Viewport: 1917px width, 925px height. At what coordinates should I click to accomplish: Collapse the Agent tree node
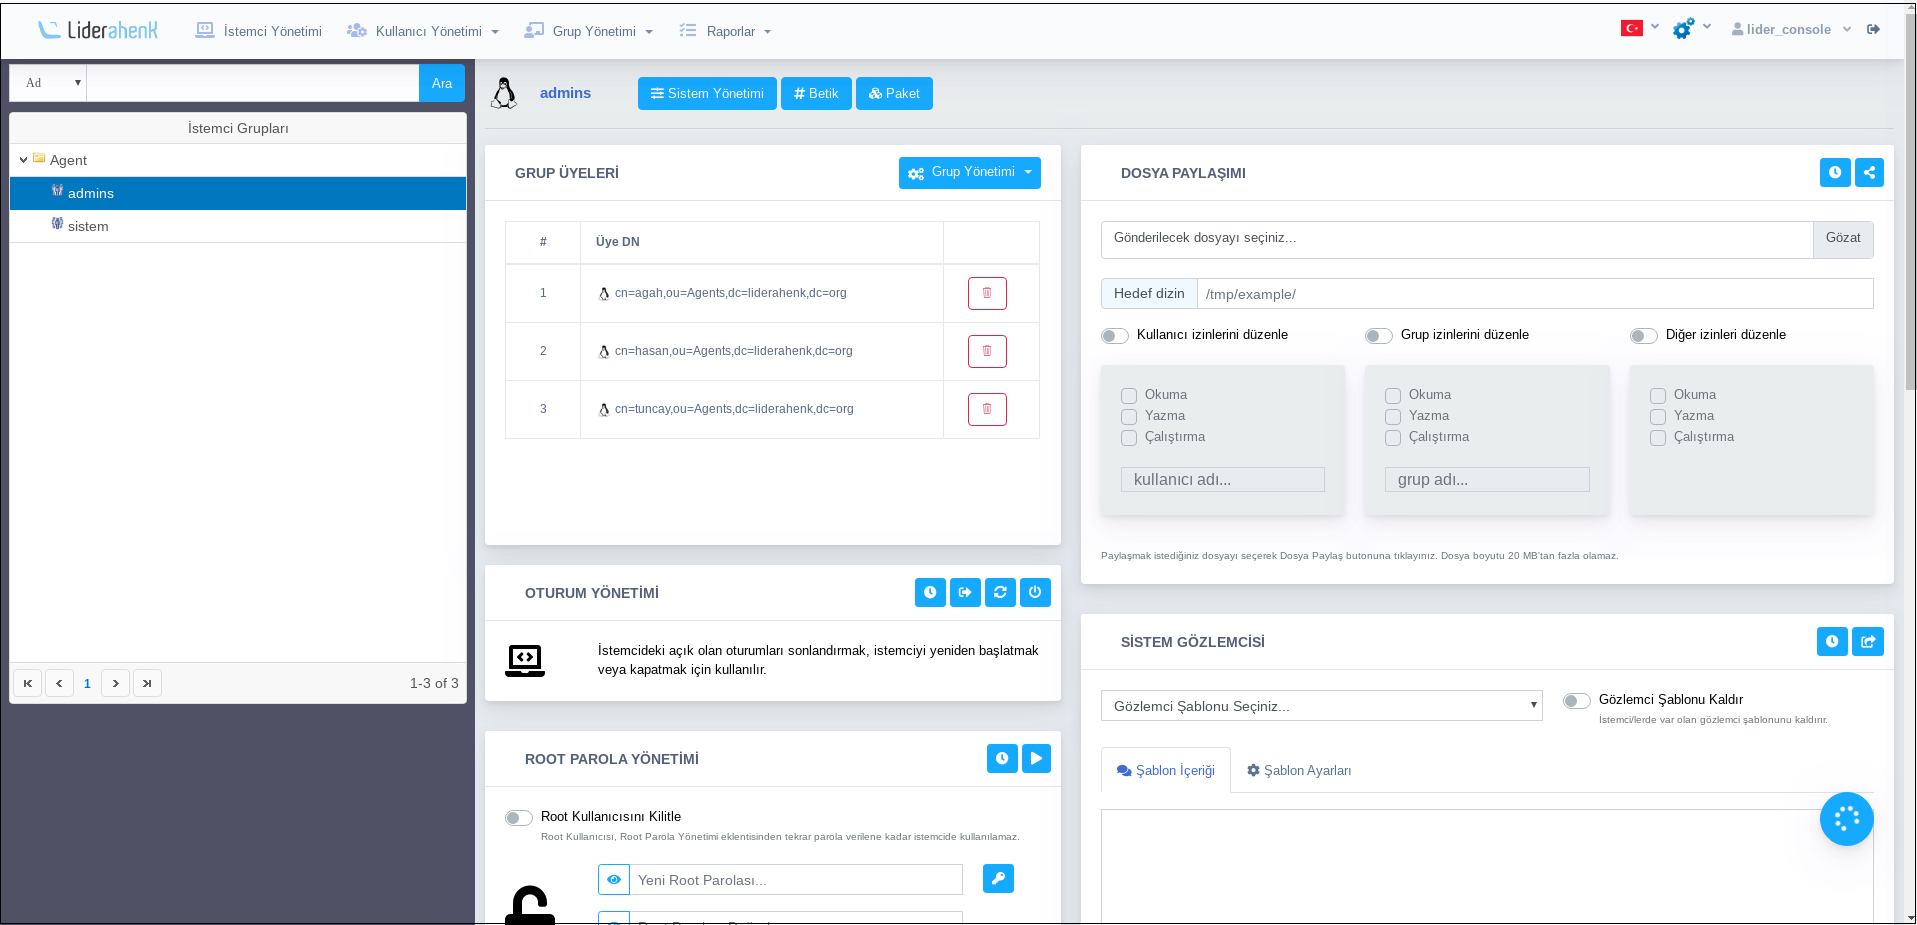[x=23, y=160]
